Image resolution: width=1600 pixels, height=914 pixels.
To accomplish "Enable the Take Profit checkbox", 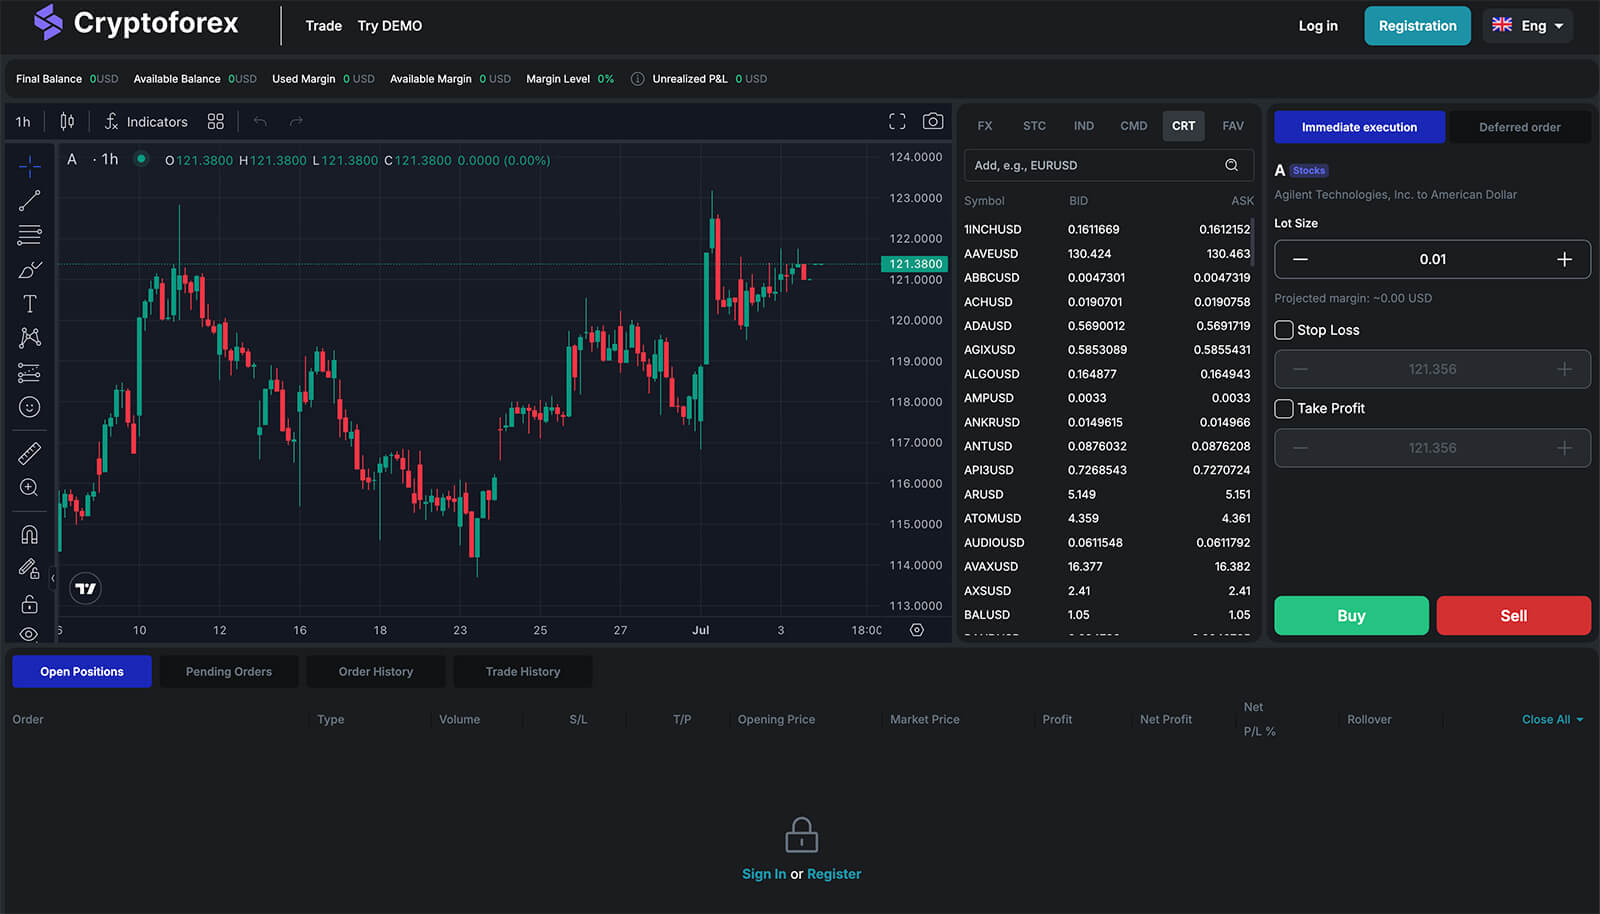I will (1284, 408).
